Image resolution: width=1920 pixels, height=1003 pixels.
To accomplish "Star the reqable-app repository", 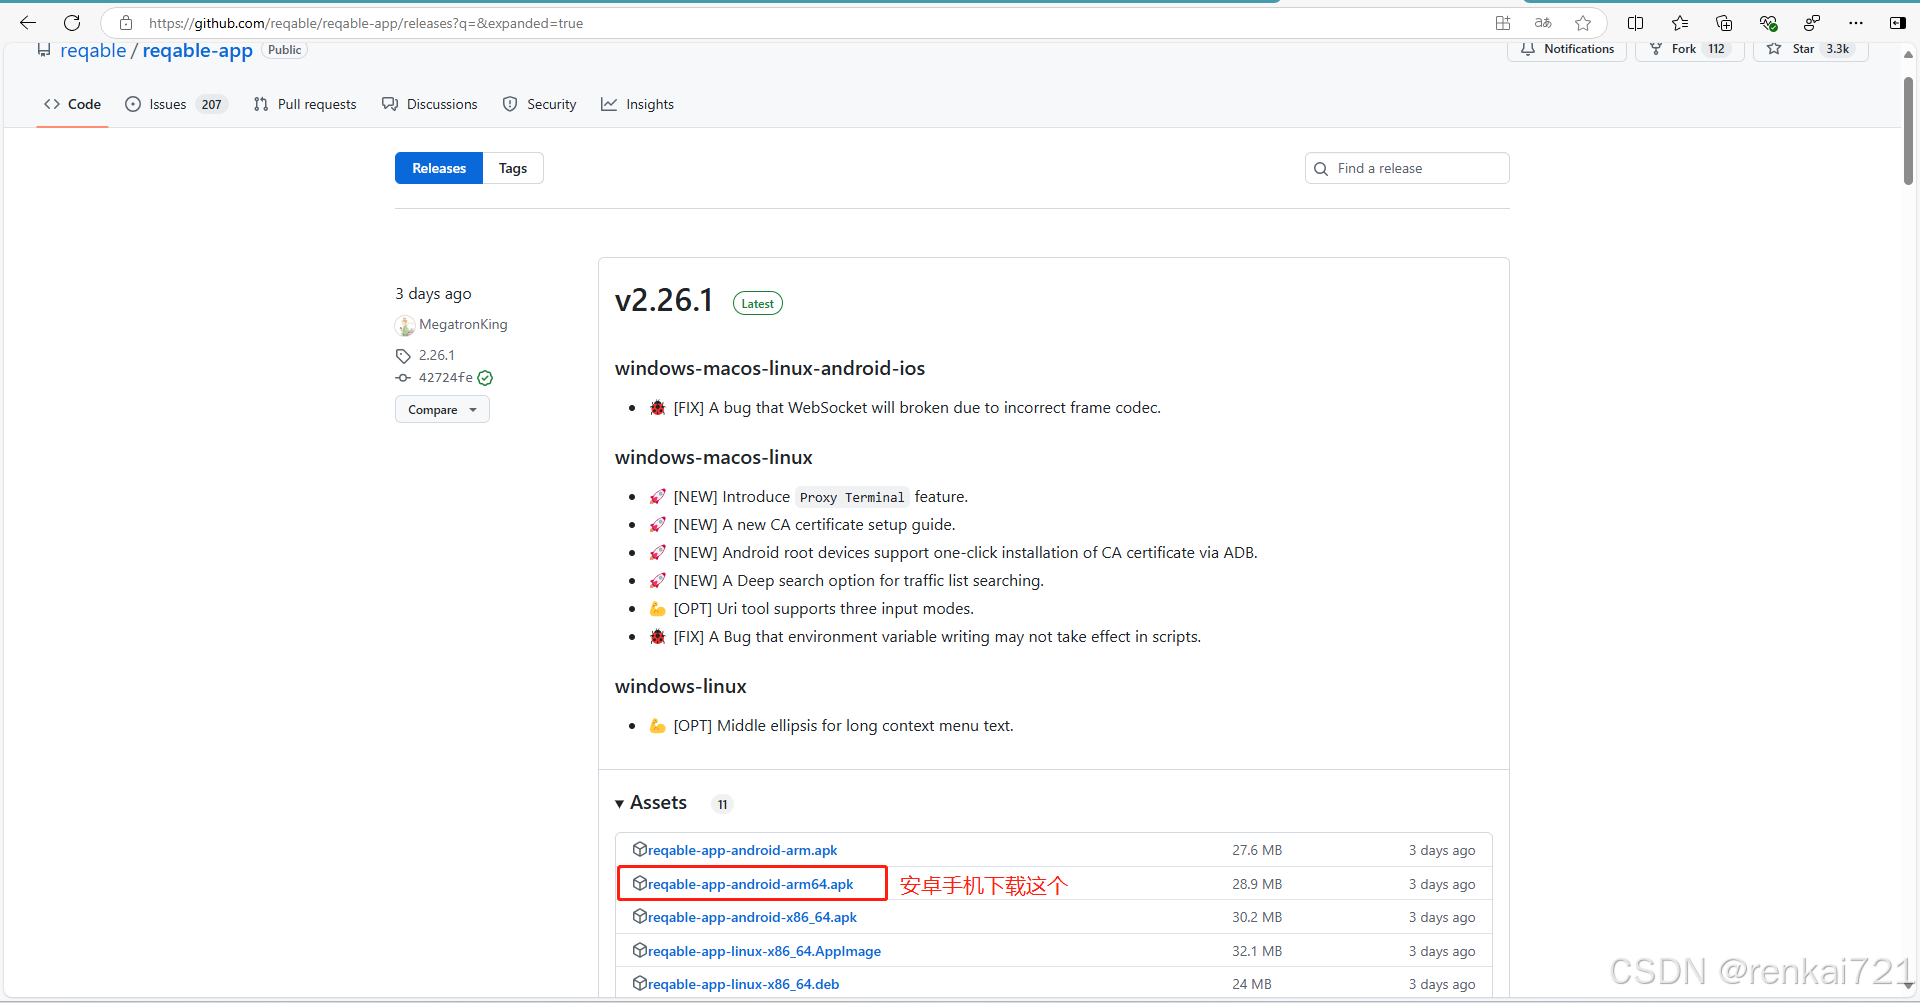I will click(x=1810, y=49).
